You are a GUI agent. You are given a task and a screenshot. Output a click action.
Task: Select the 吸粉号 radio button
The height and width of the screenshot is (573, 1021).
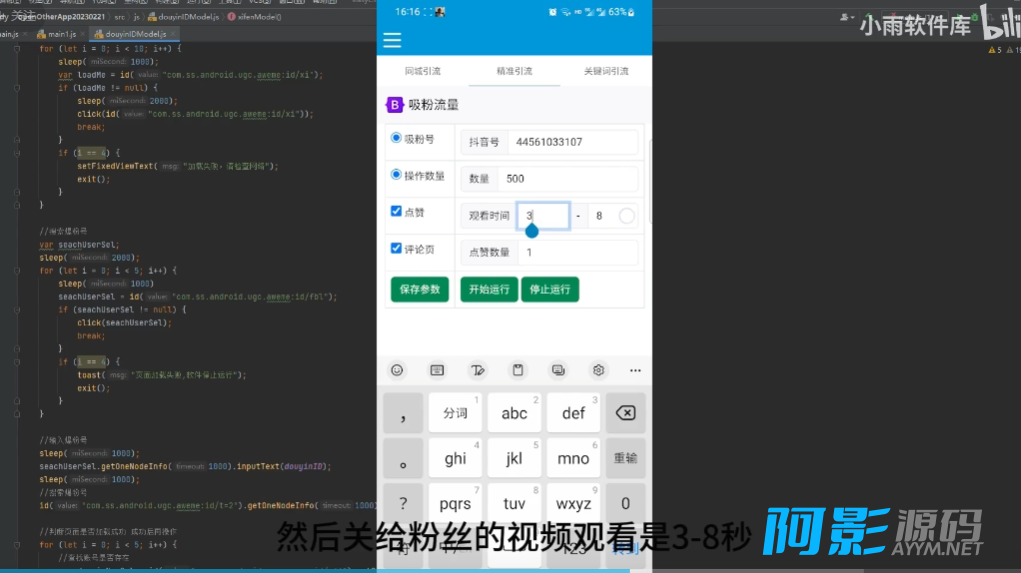click(396, 138)
